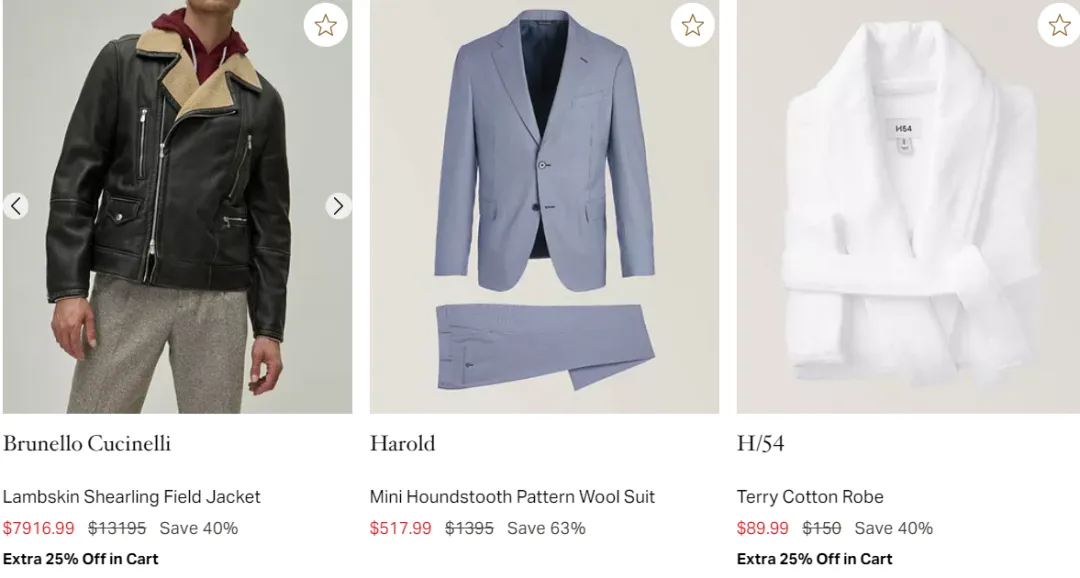This screenshot has width=1080, height=578.
Task: Click Extra 25% Off in Cart under jacket
Action: click(80, 559)
